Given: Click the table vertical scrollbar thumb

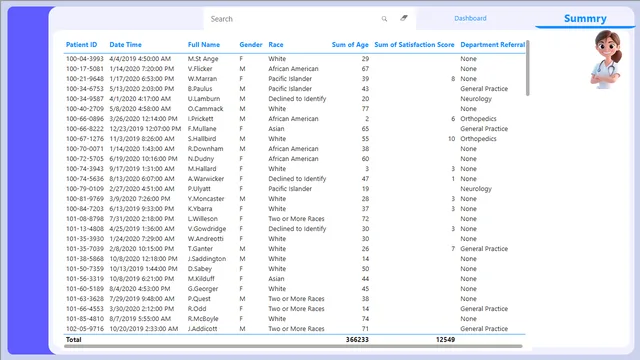Looking at the screenshot, I should (527, 68).
